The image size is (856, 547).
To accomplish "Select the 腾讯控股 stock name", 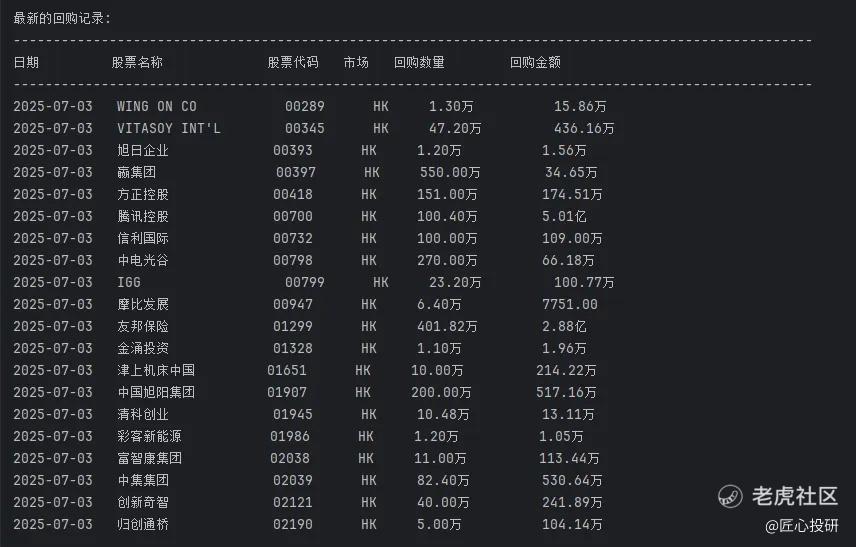I will [143, 216].
